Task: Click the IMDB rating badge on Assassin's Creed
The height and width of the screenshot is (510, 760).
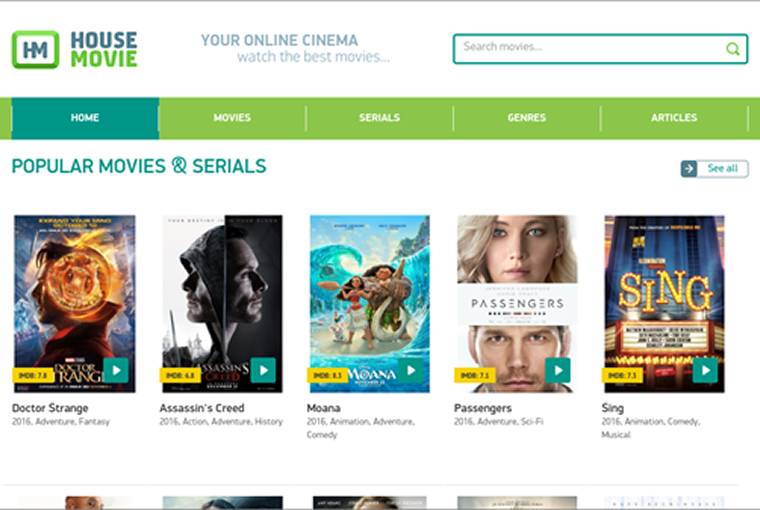Action: pyautogui.click(x=178, y=376)
